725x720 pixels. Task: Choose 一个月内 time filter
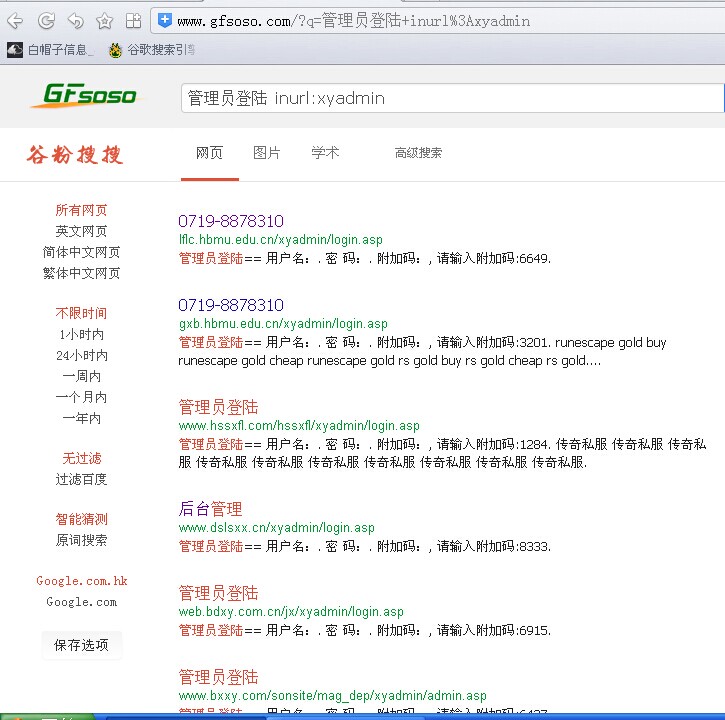tap(81, 397)
